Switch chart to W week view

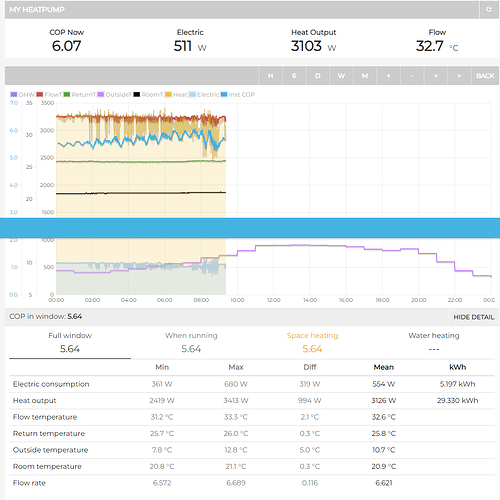point(341,76)
